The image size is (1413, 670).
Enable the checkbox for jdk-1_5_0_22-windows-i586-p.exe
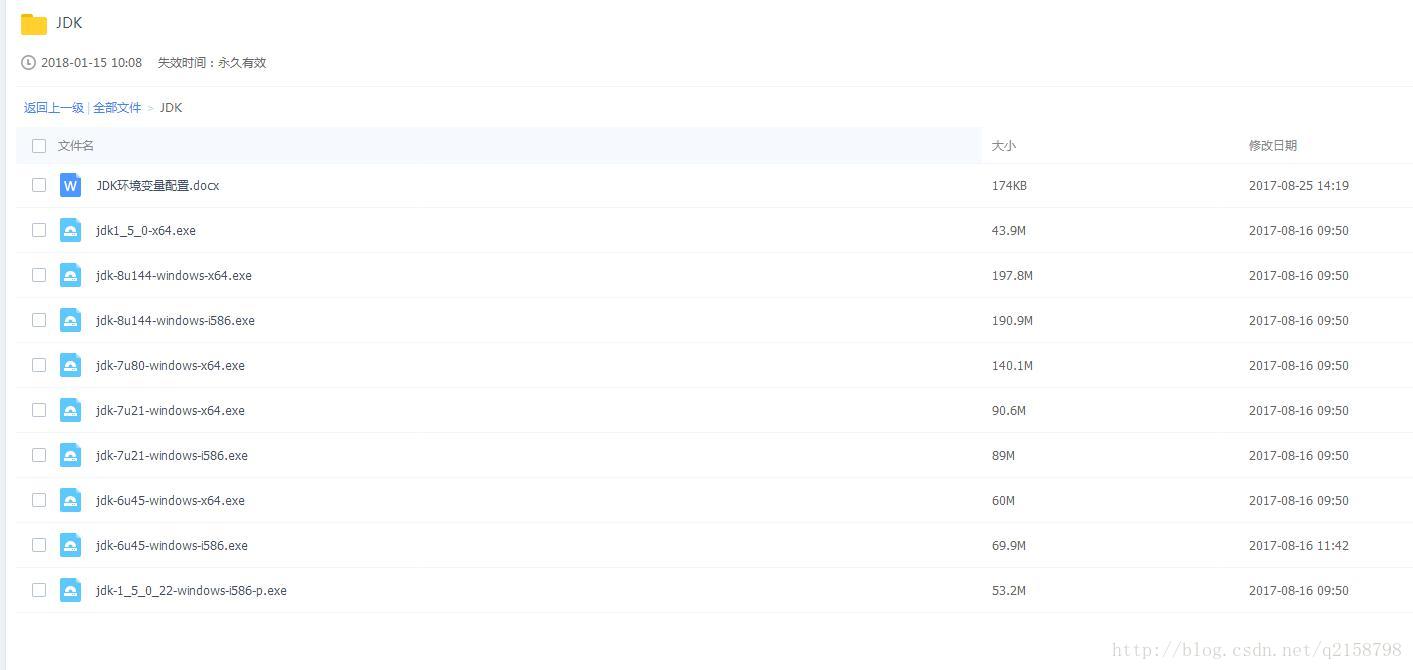tap(39, 590)
